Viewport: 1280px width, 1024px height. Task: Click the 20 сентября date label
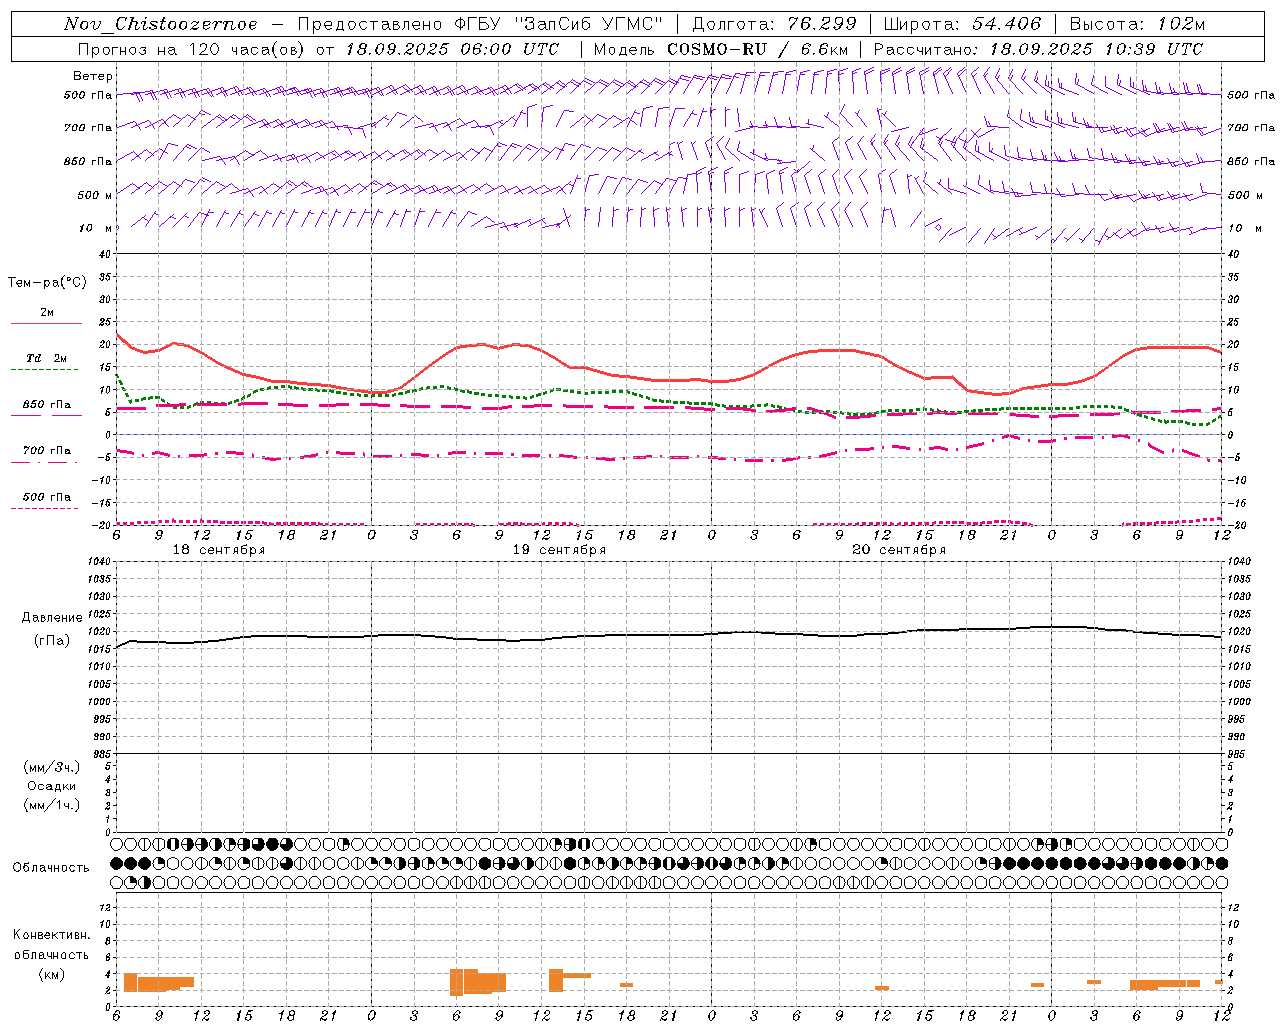tap(899, 550)
